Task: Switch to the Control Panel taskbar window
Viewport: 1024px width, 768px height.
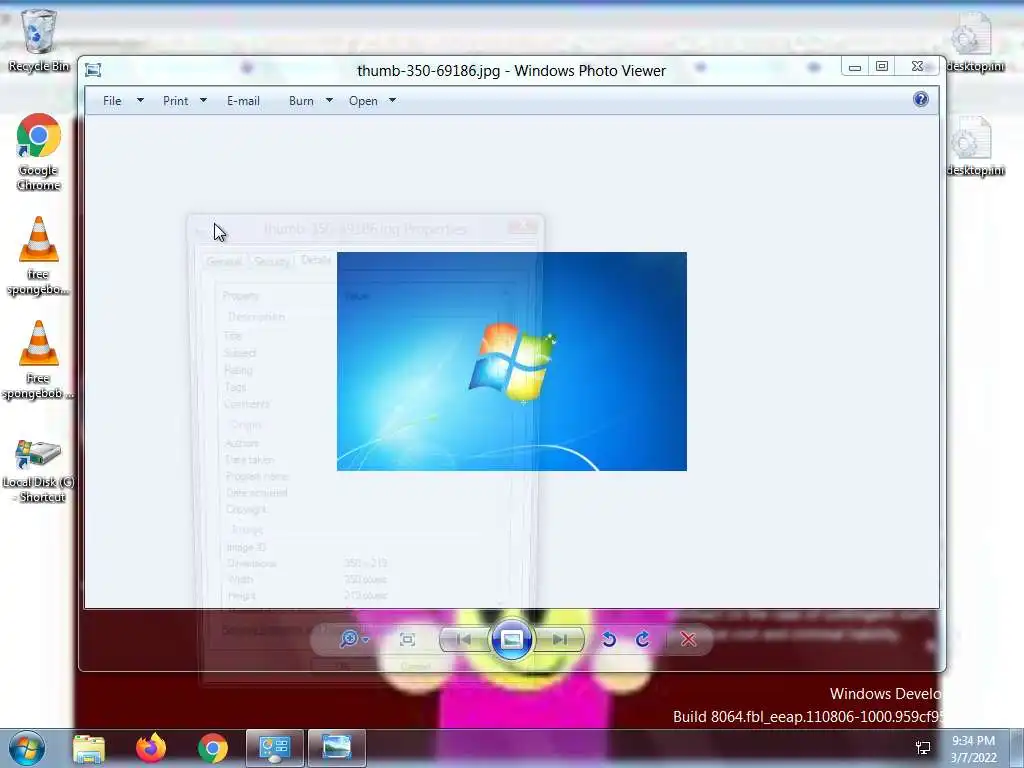Action: (x=275, y=748)
